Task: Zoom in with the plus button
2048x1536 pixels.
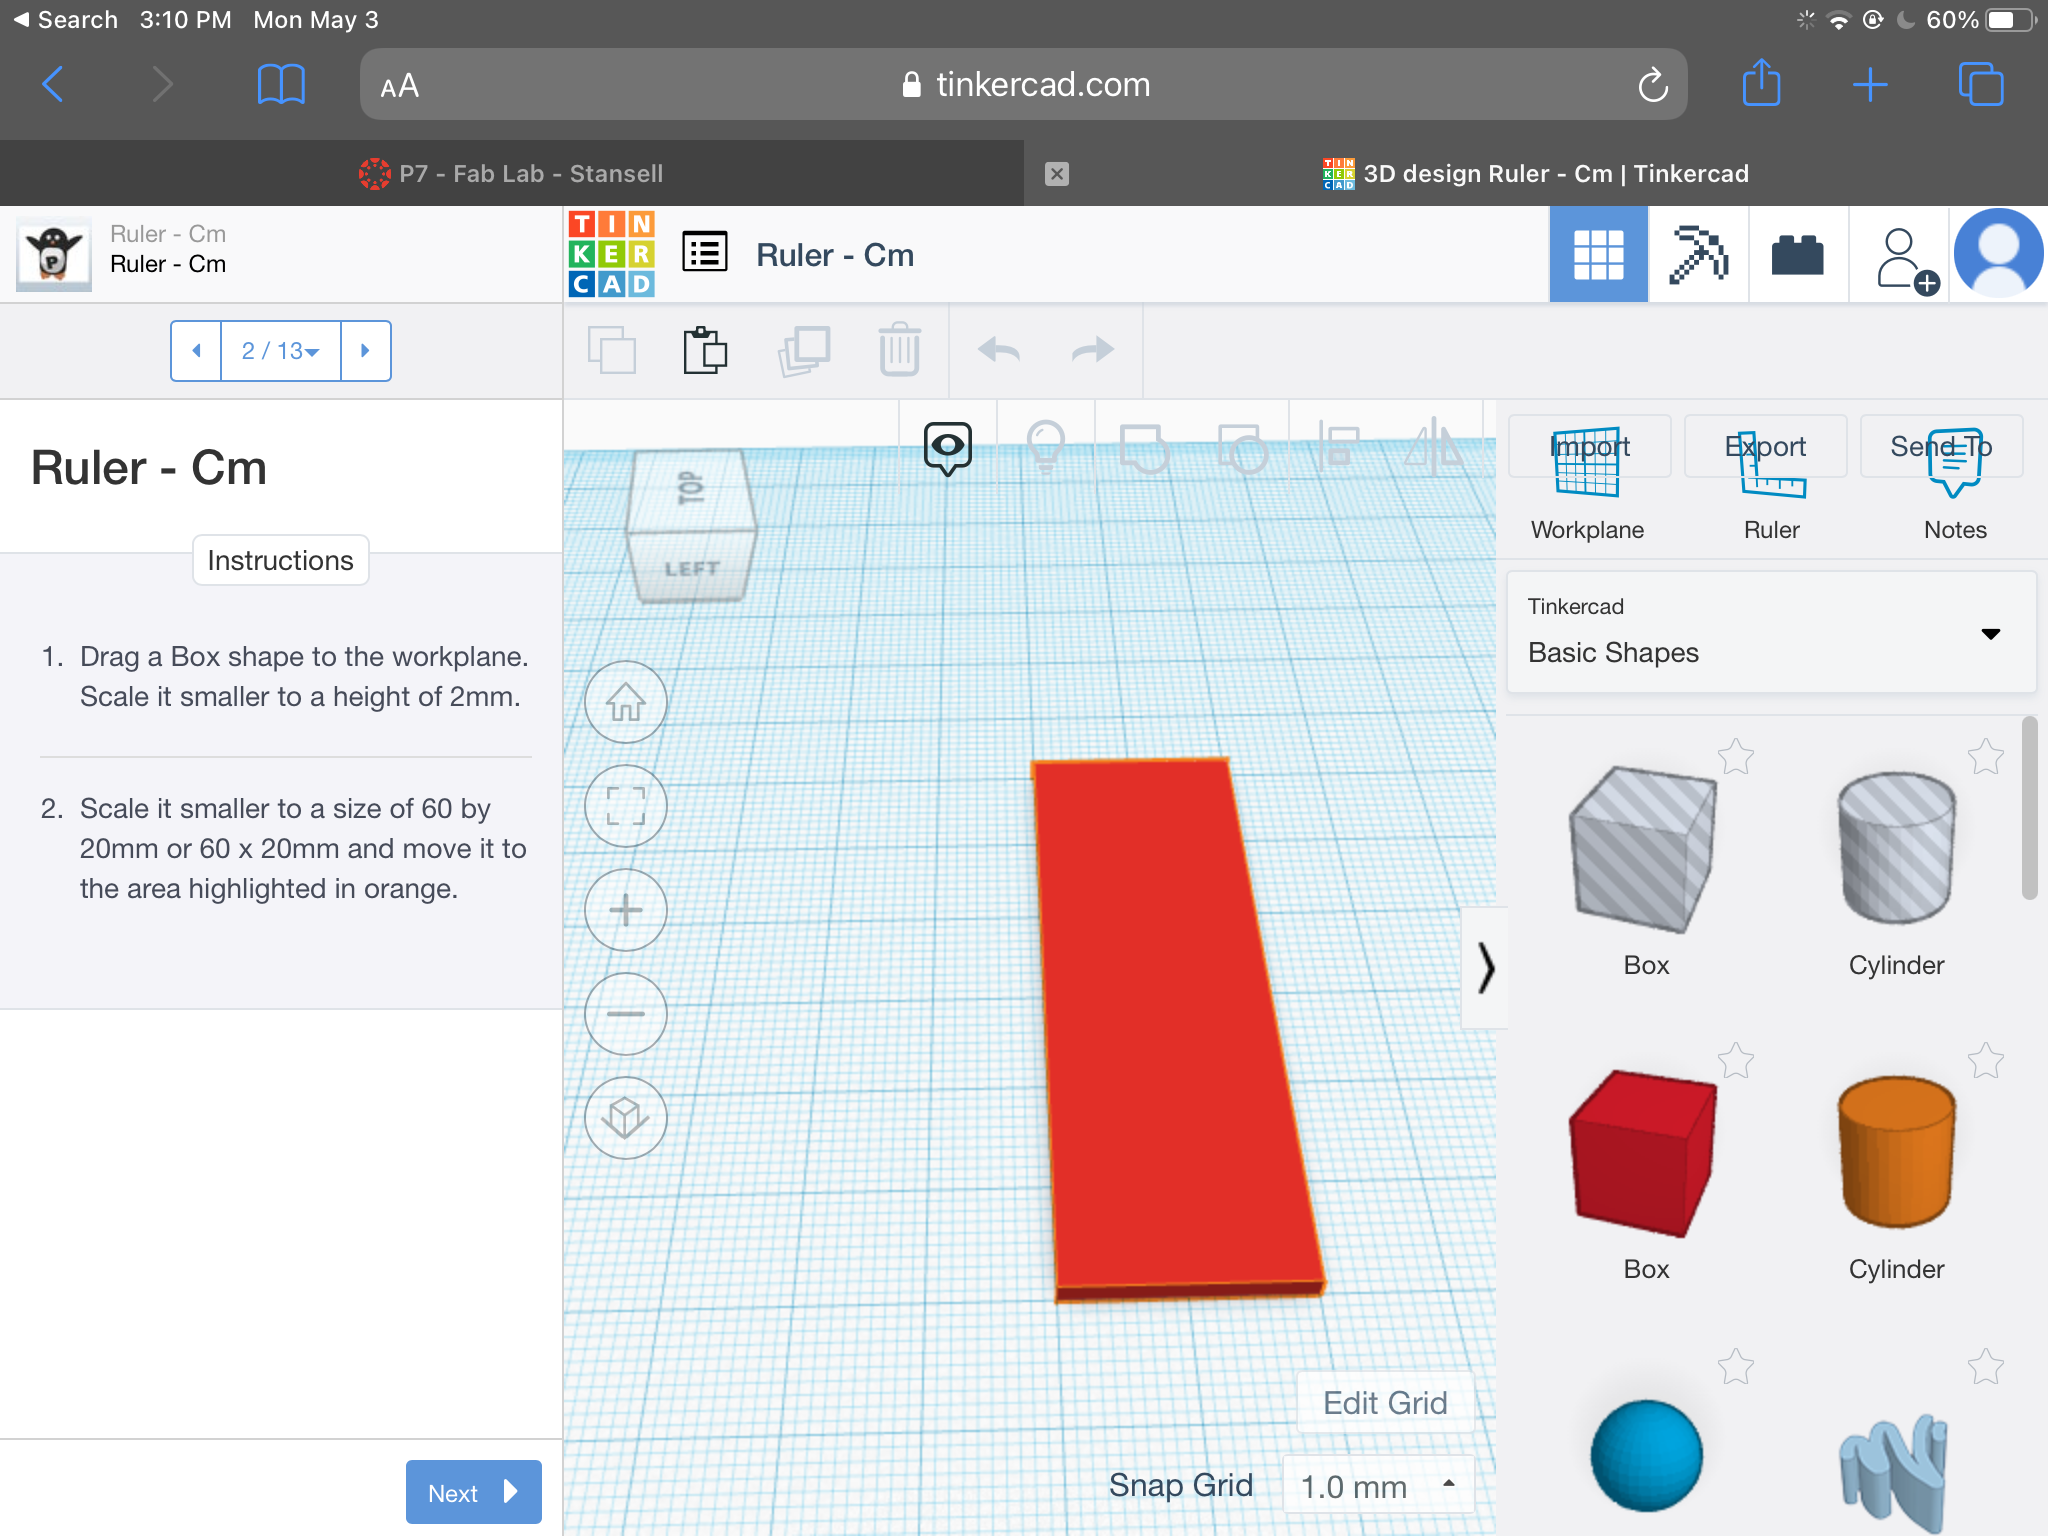Action: point(626,910)
